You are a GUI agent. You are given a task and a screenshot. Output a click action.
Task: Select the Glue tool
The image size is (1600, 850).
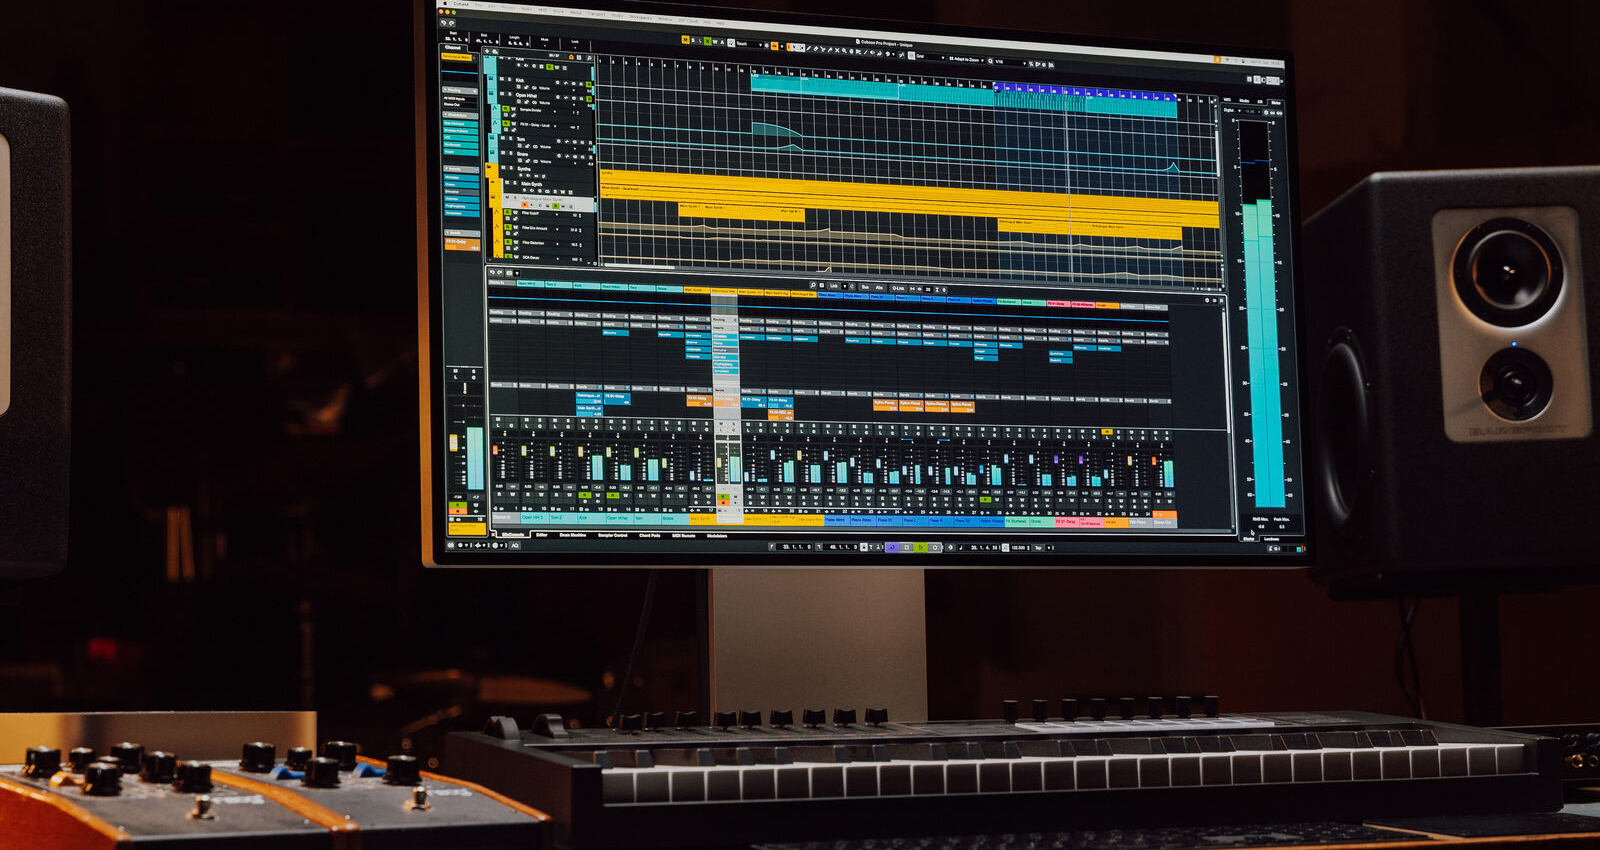pos(830,49)
